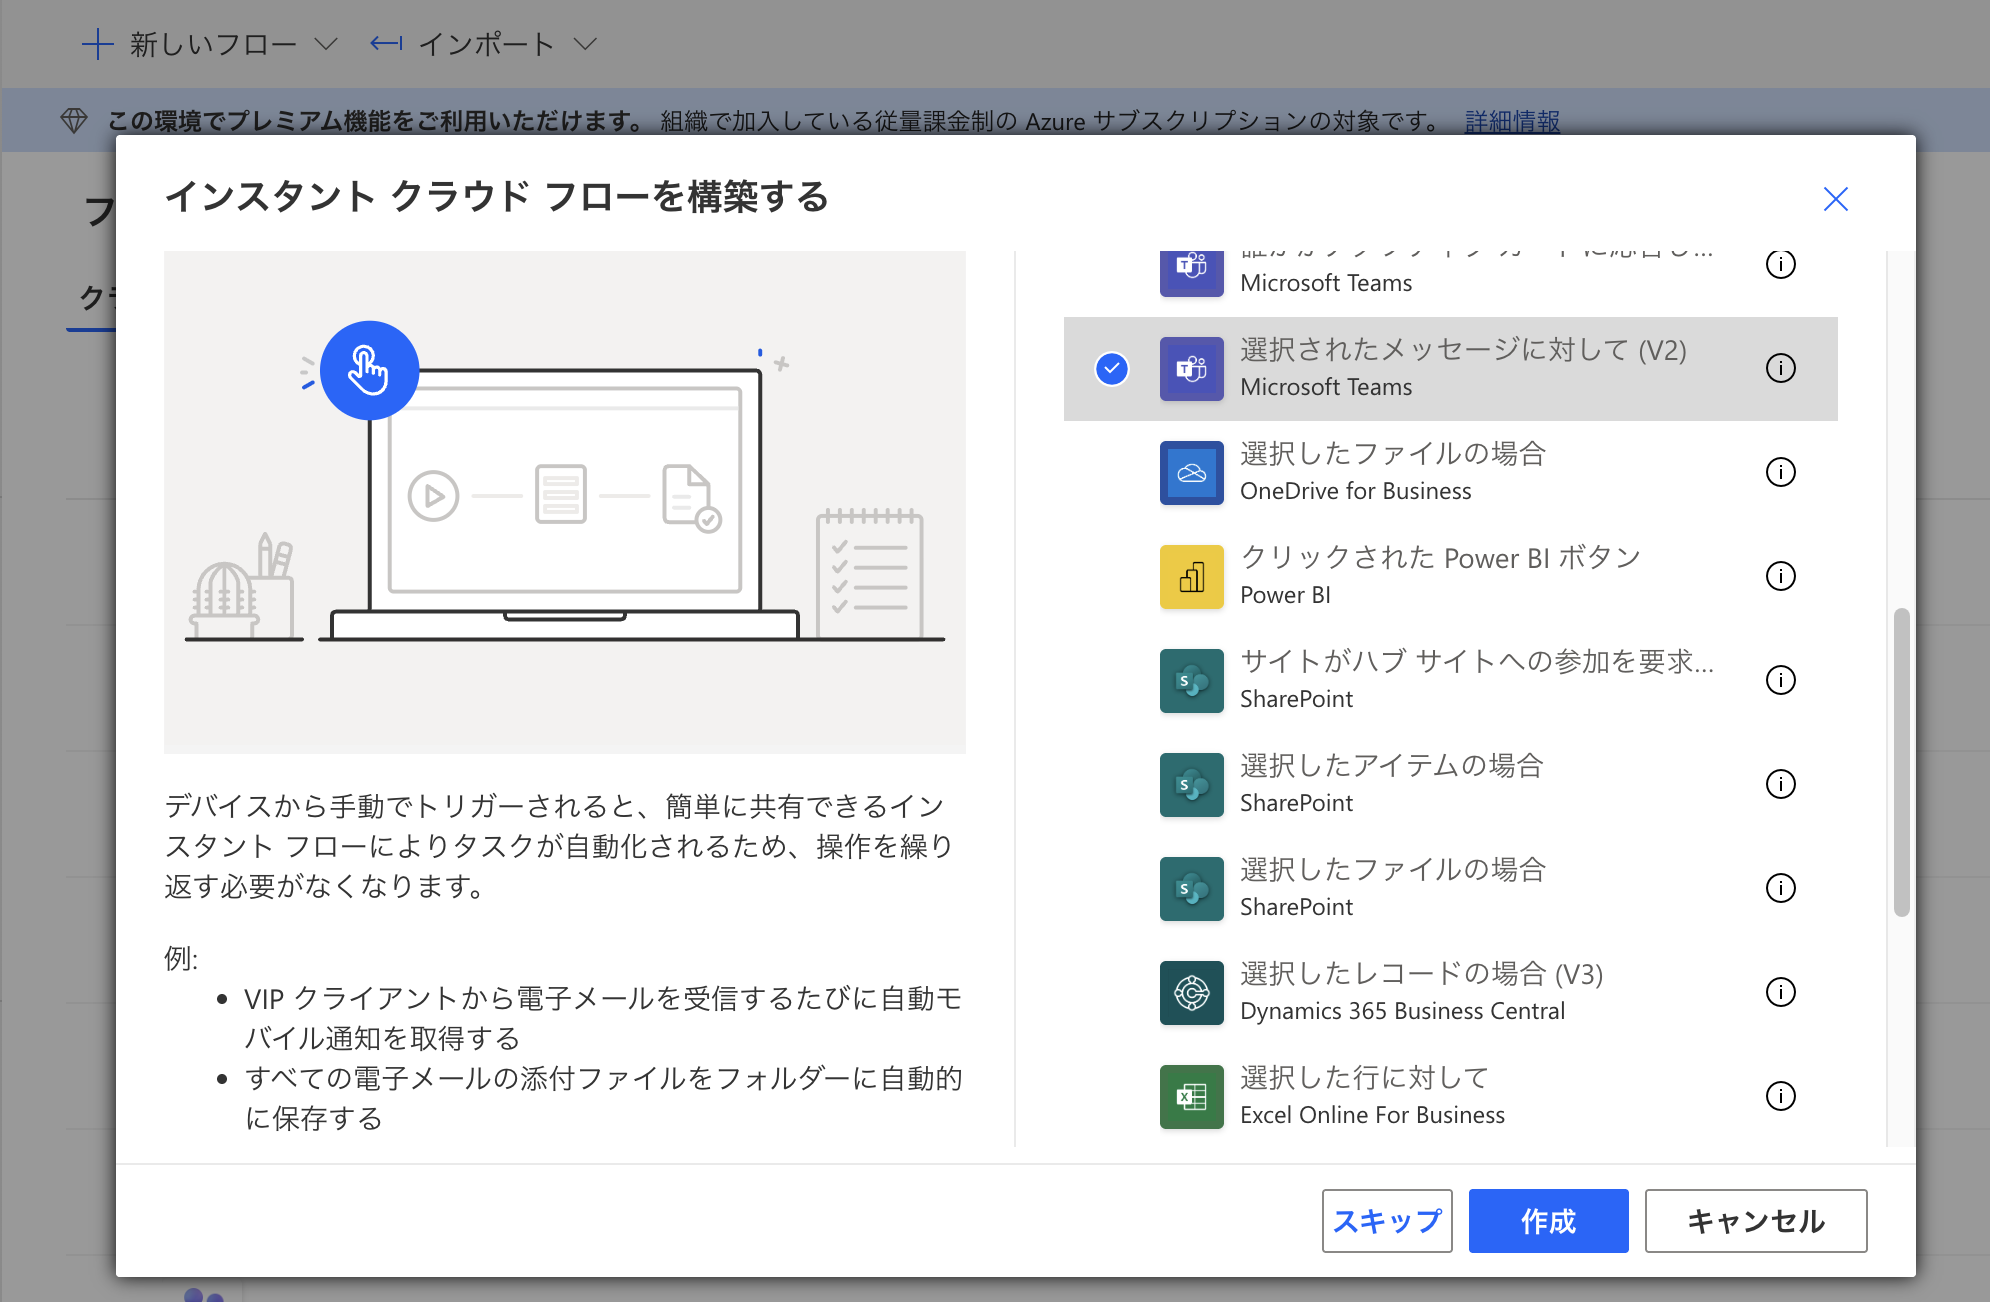
Task: Click SharePoint icon beside サイトがハブ サイトへの参加を要求
Action: (1191, 681)
